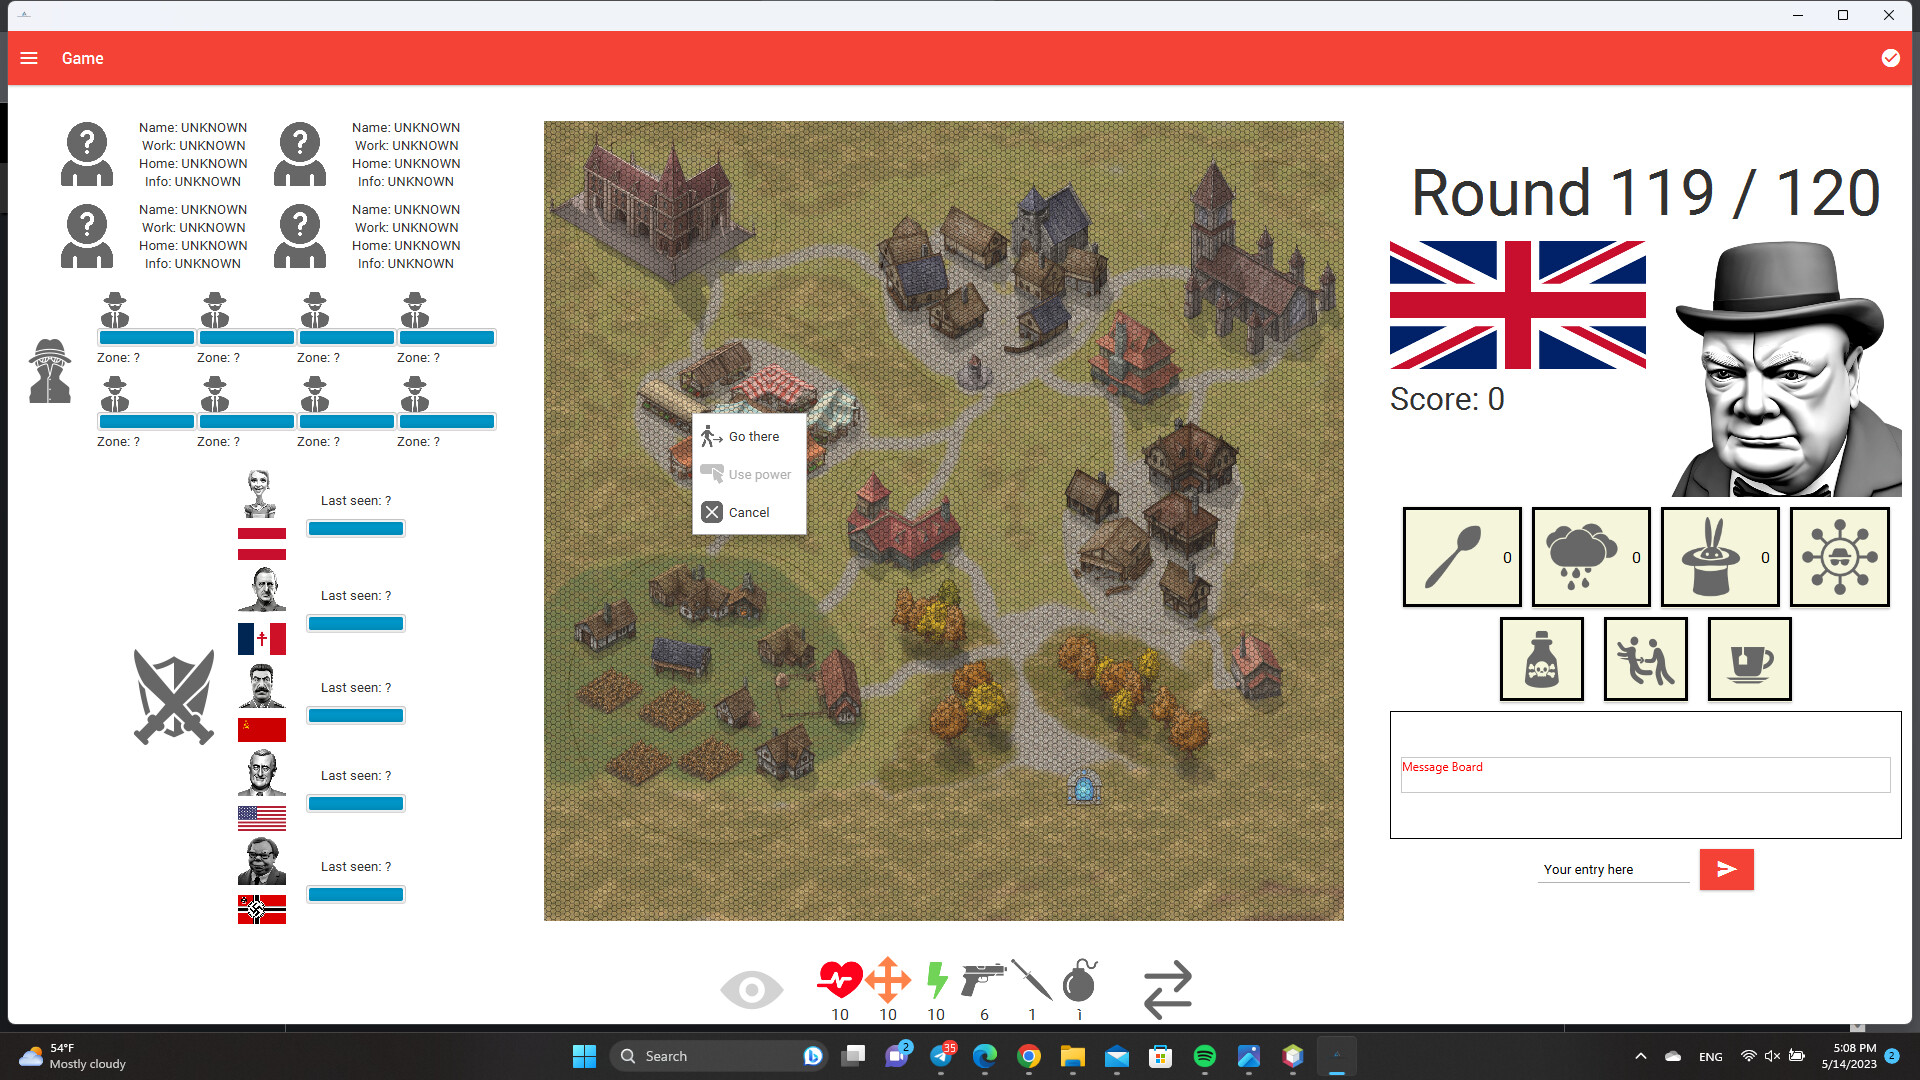The width and height of the screenshot is (1920, 1080).
Task: Choose Go there from the context menu
Action: tap(751, 436)
